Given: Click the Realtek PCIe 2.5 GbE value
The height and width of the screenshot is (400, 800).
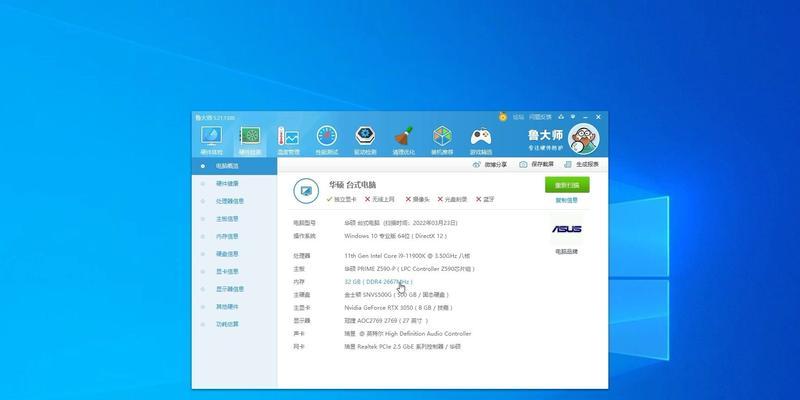Looking at the screenshot, I should (x=403, y=346).
